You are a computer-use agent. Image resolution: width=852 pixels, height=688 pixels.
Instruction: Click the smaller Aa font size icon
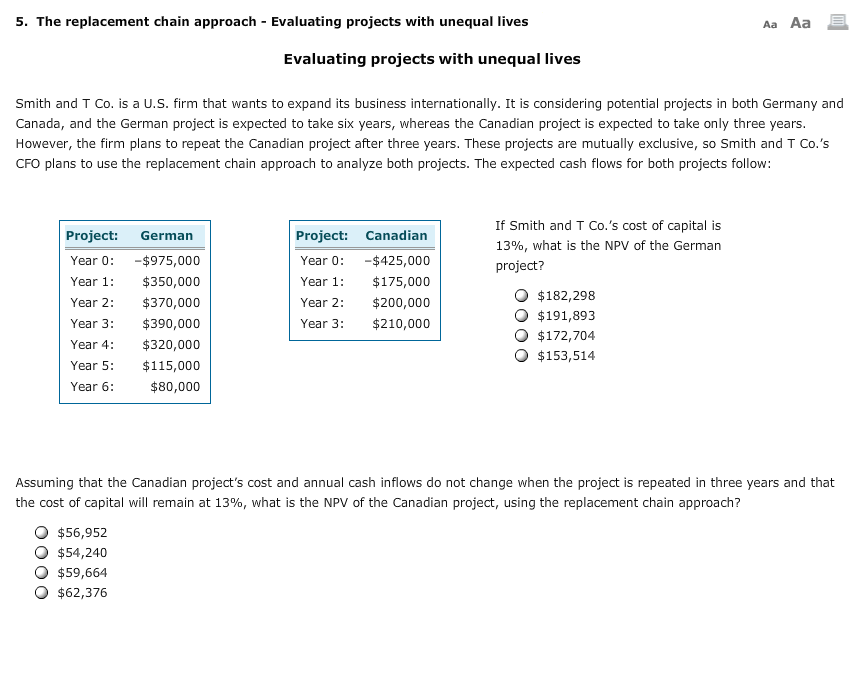pyautogui.click(x=769, y=23)
